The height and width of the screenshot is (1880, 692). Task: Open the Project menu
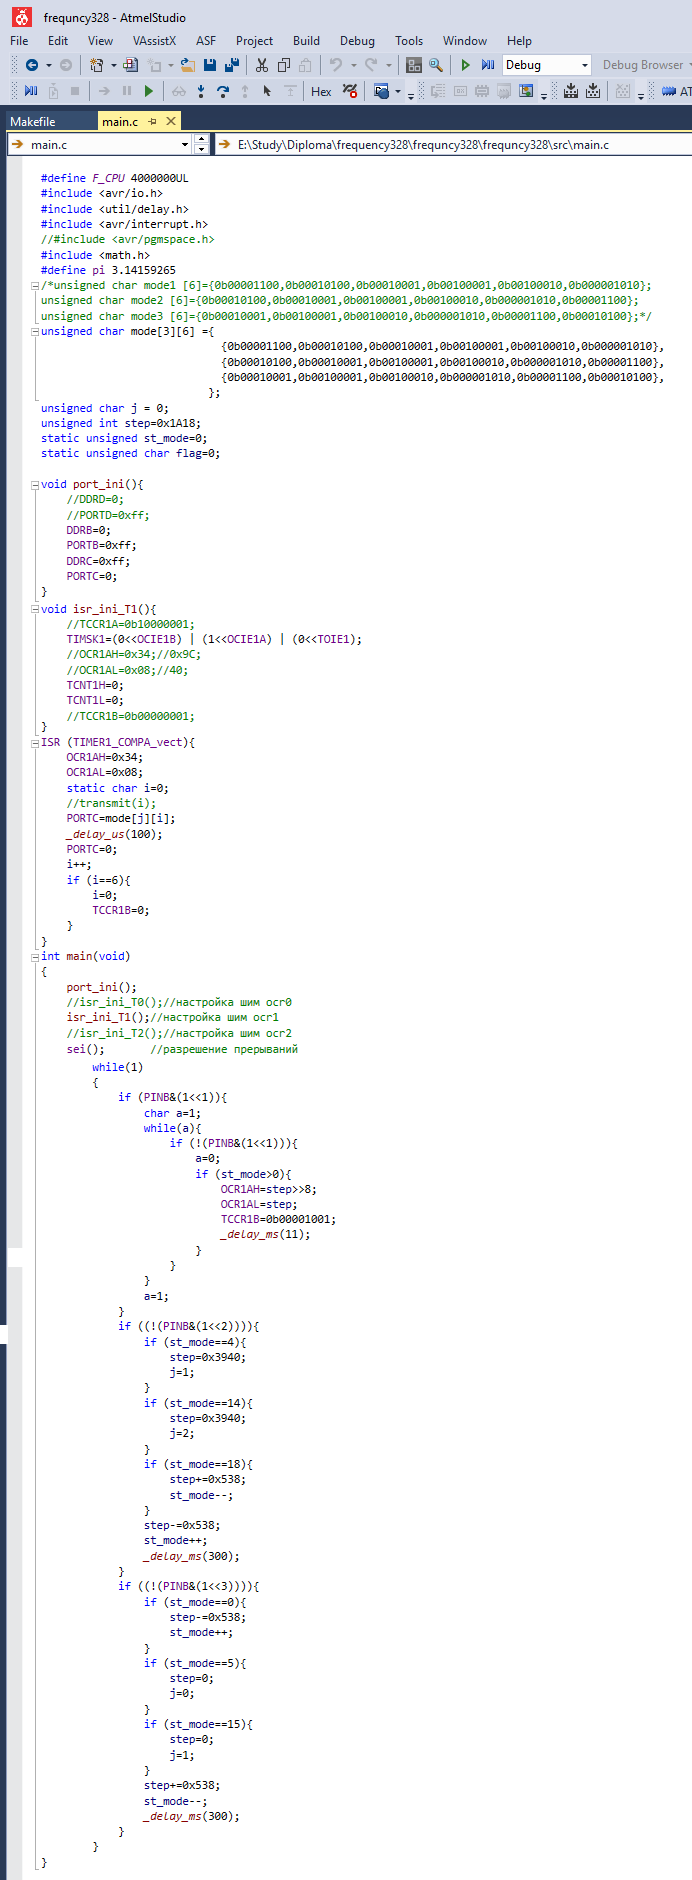click(x=254, y=41)
